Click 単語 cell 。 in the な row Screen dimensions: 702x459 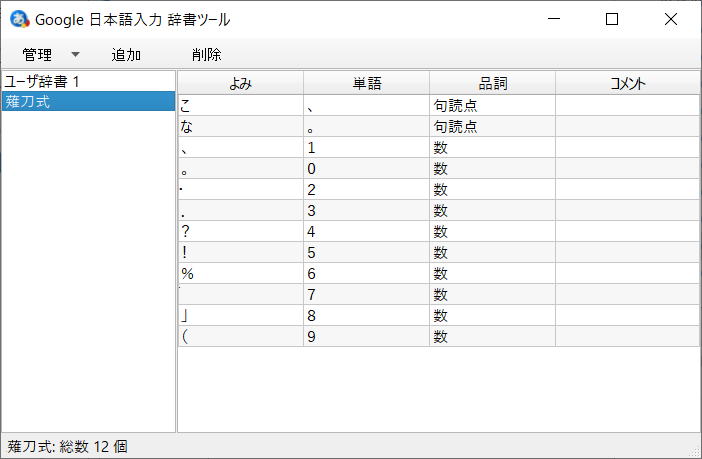(367, 126)
